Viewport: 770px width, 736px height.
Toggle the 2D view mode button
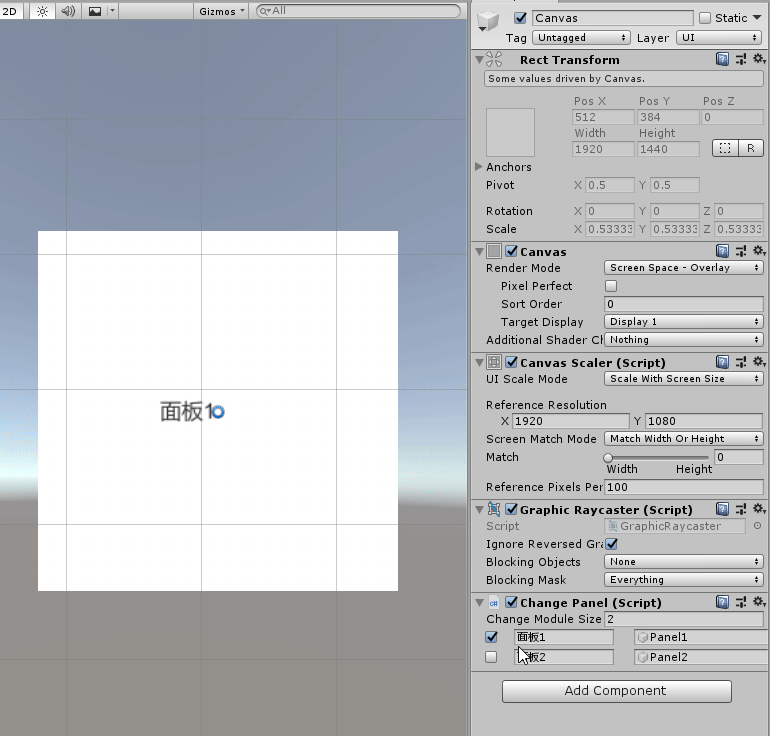pyautogui.click(x=12, y=11)
